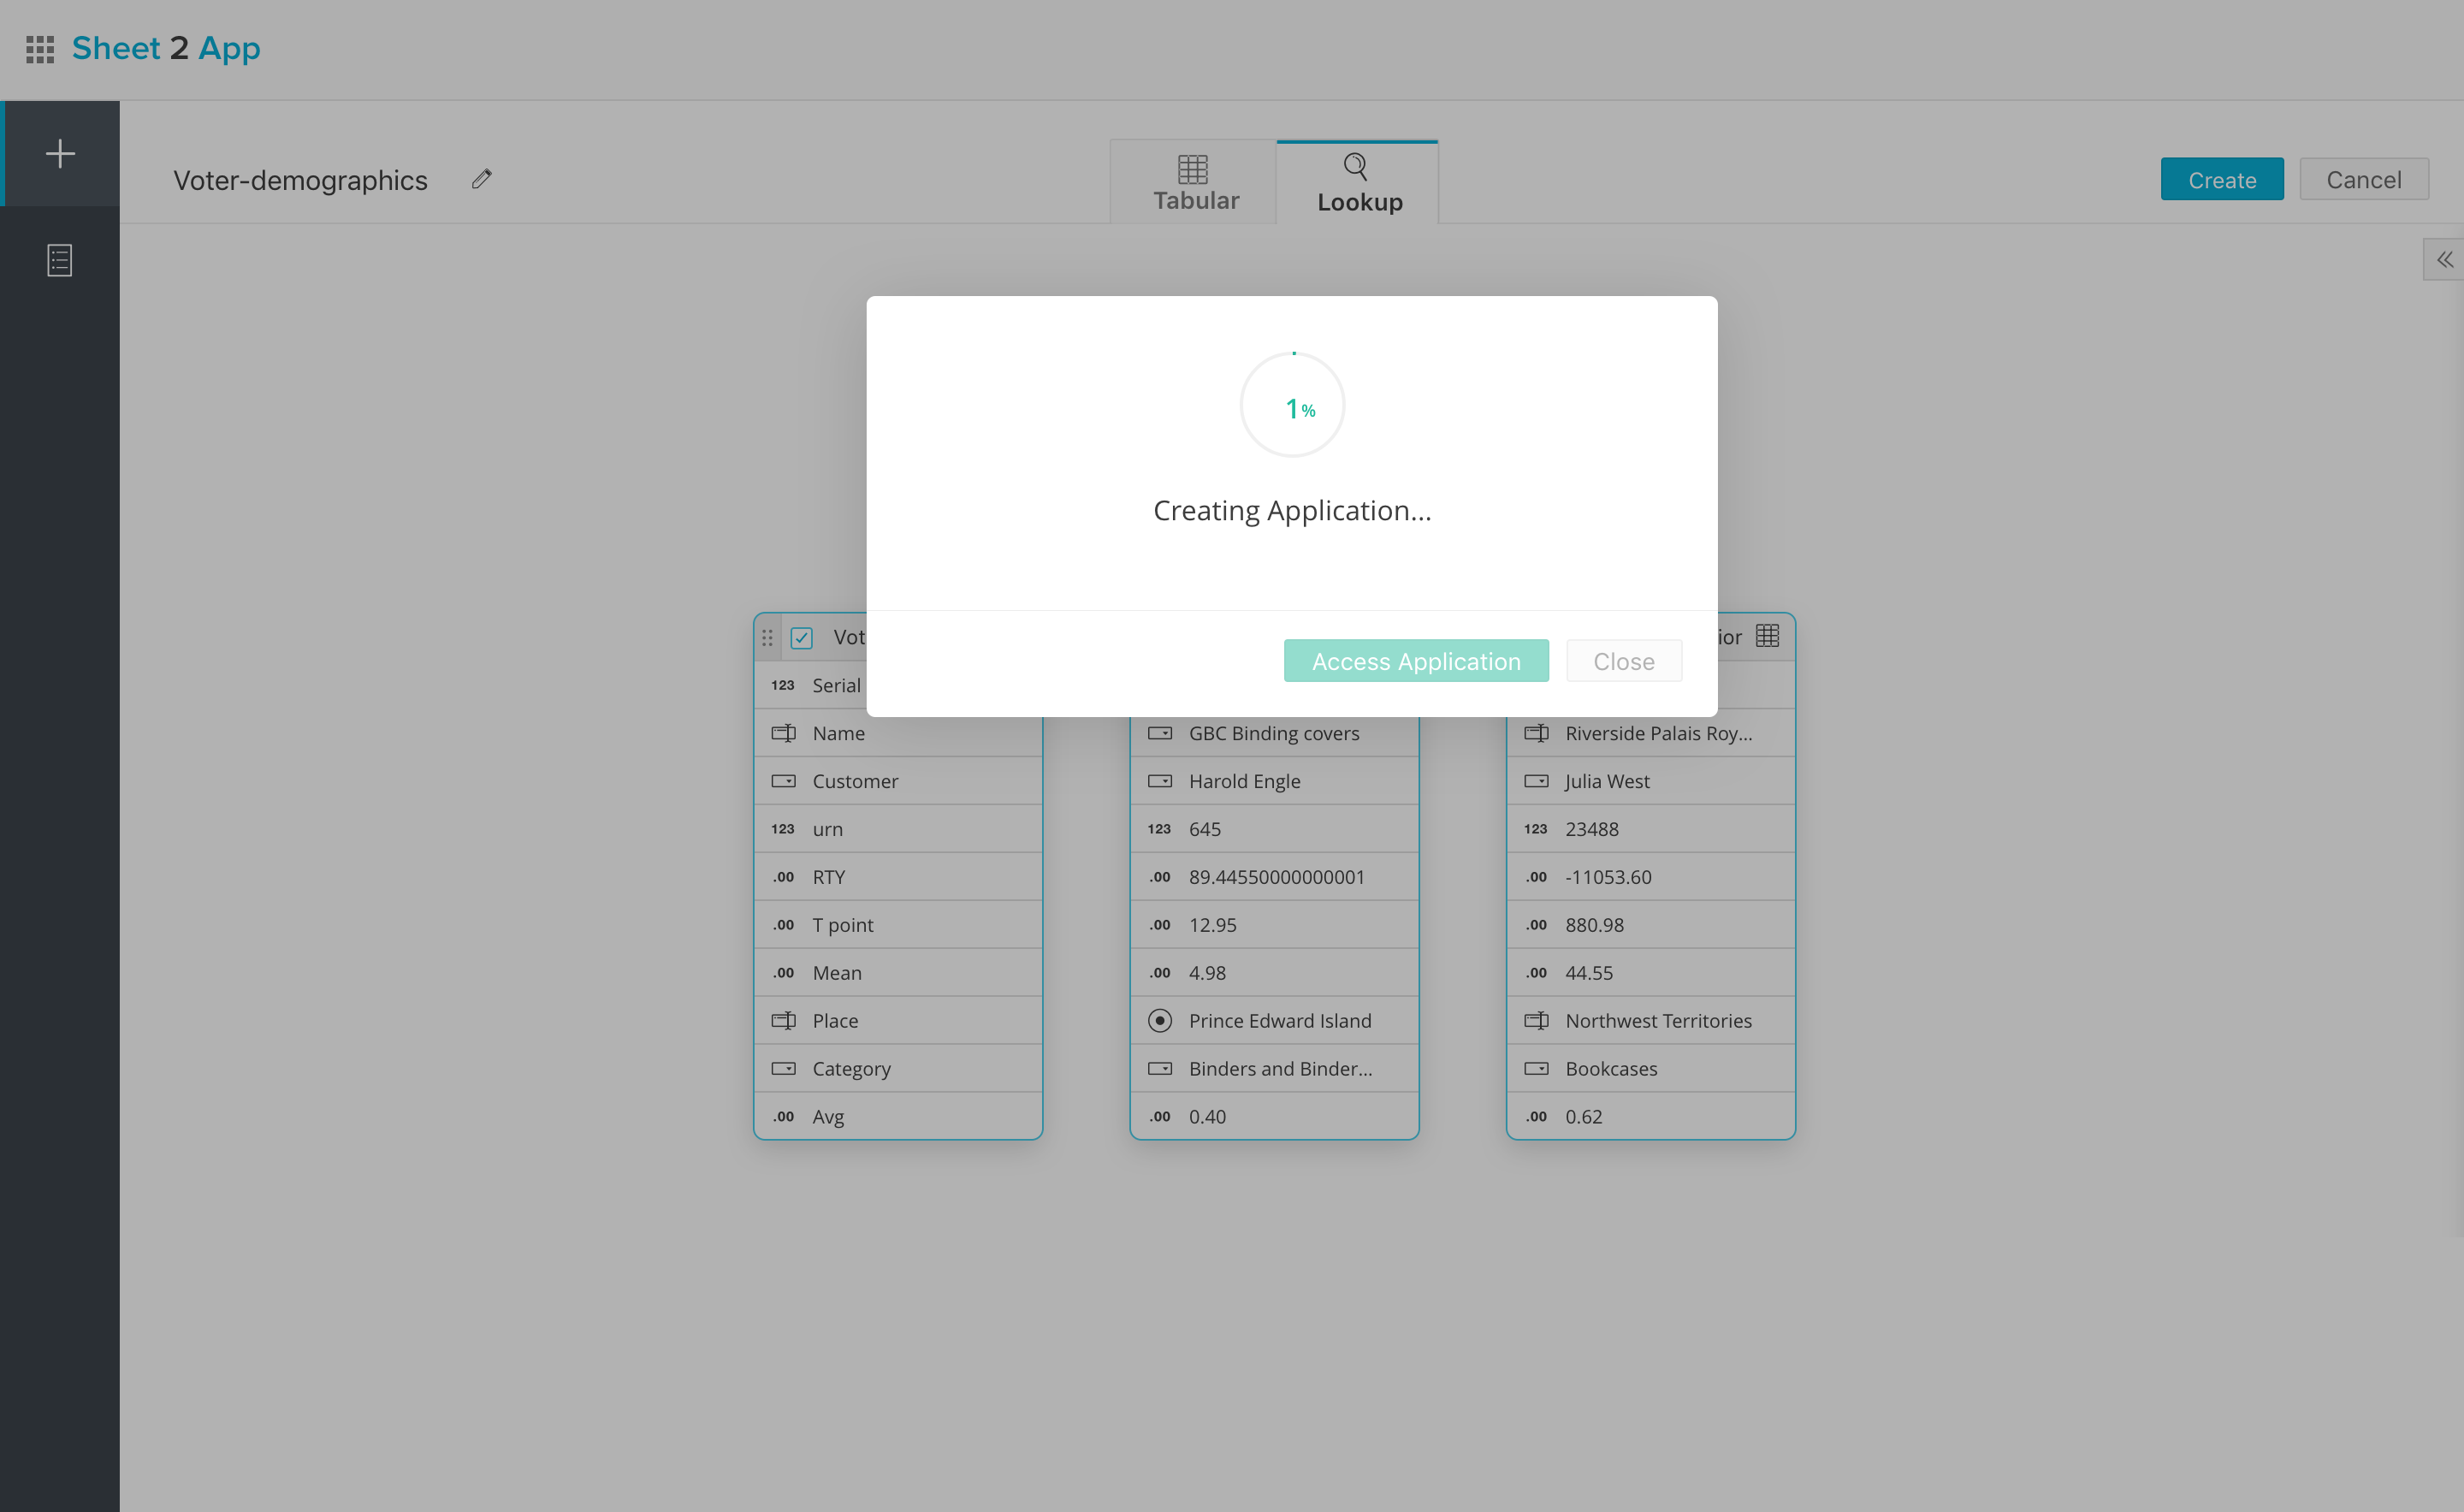This screenshot has height=1512, width=2464.
Task: Click the dropdown icon beside Category
Action: [x=784, y=1069]
